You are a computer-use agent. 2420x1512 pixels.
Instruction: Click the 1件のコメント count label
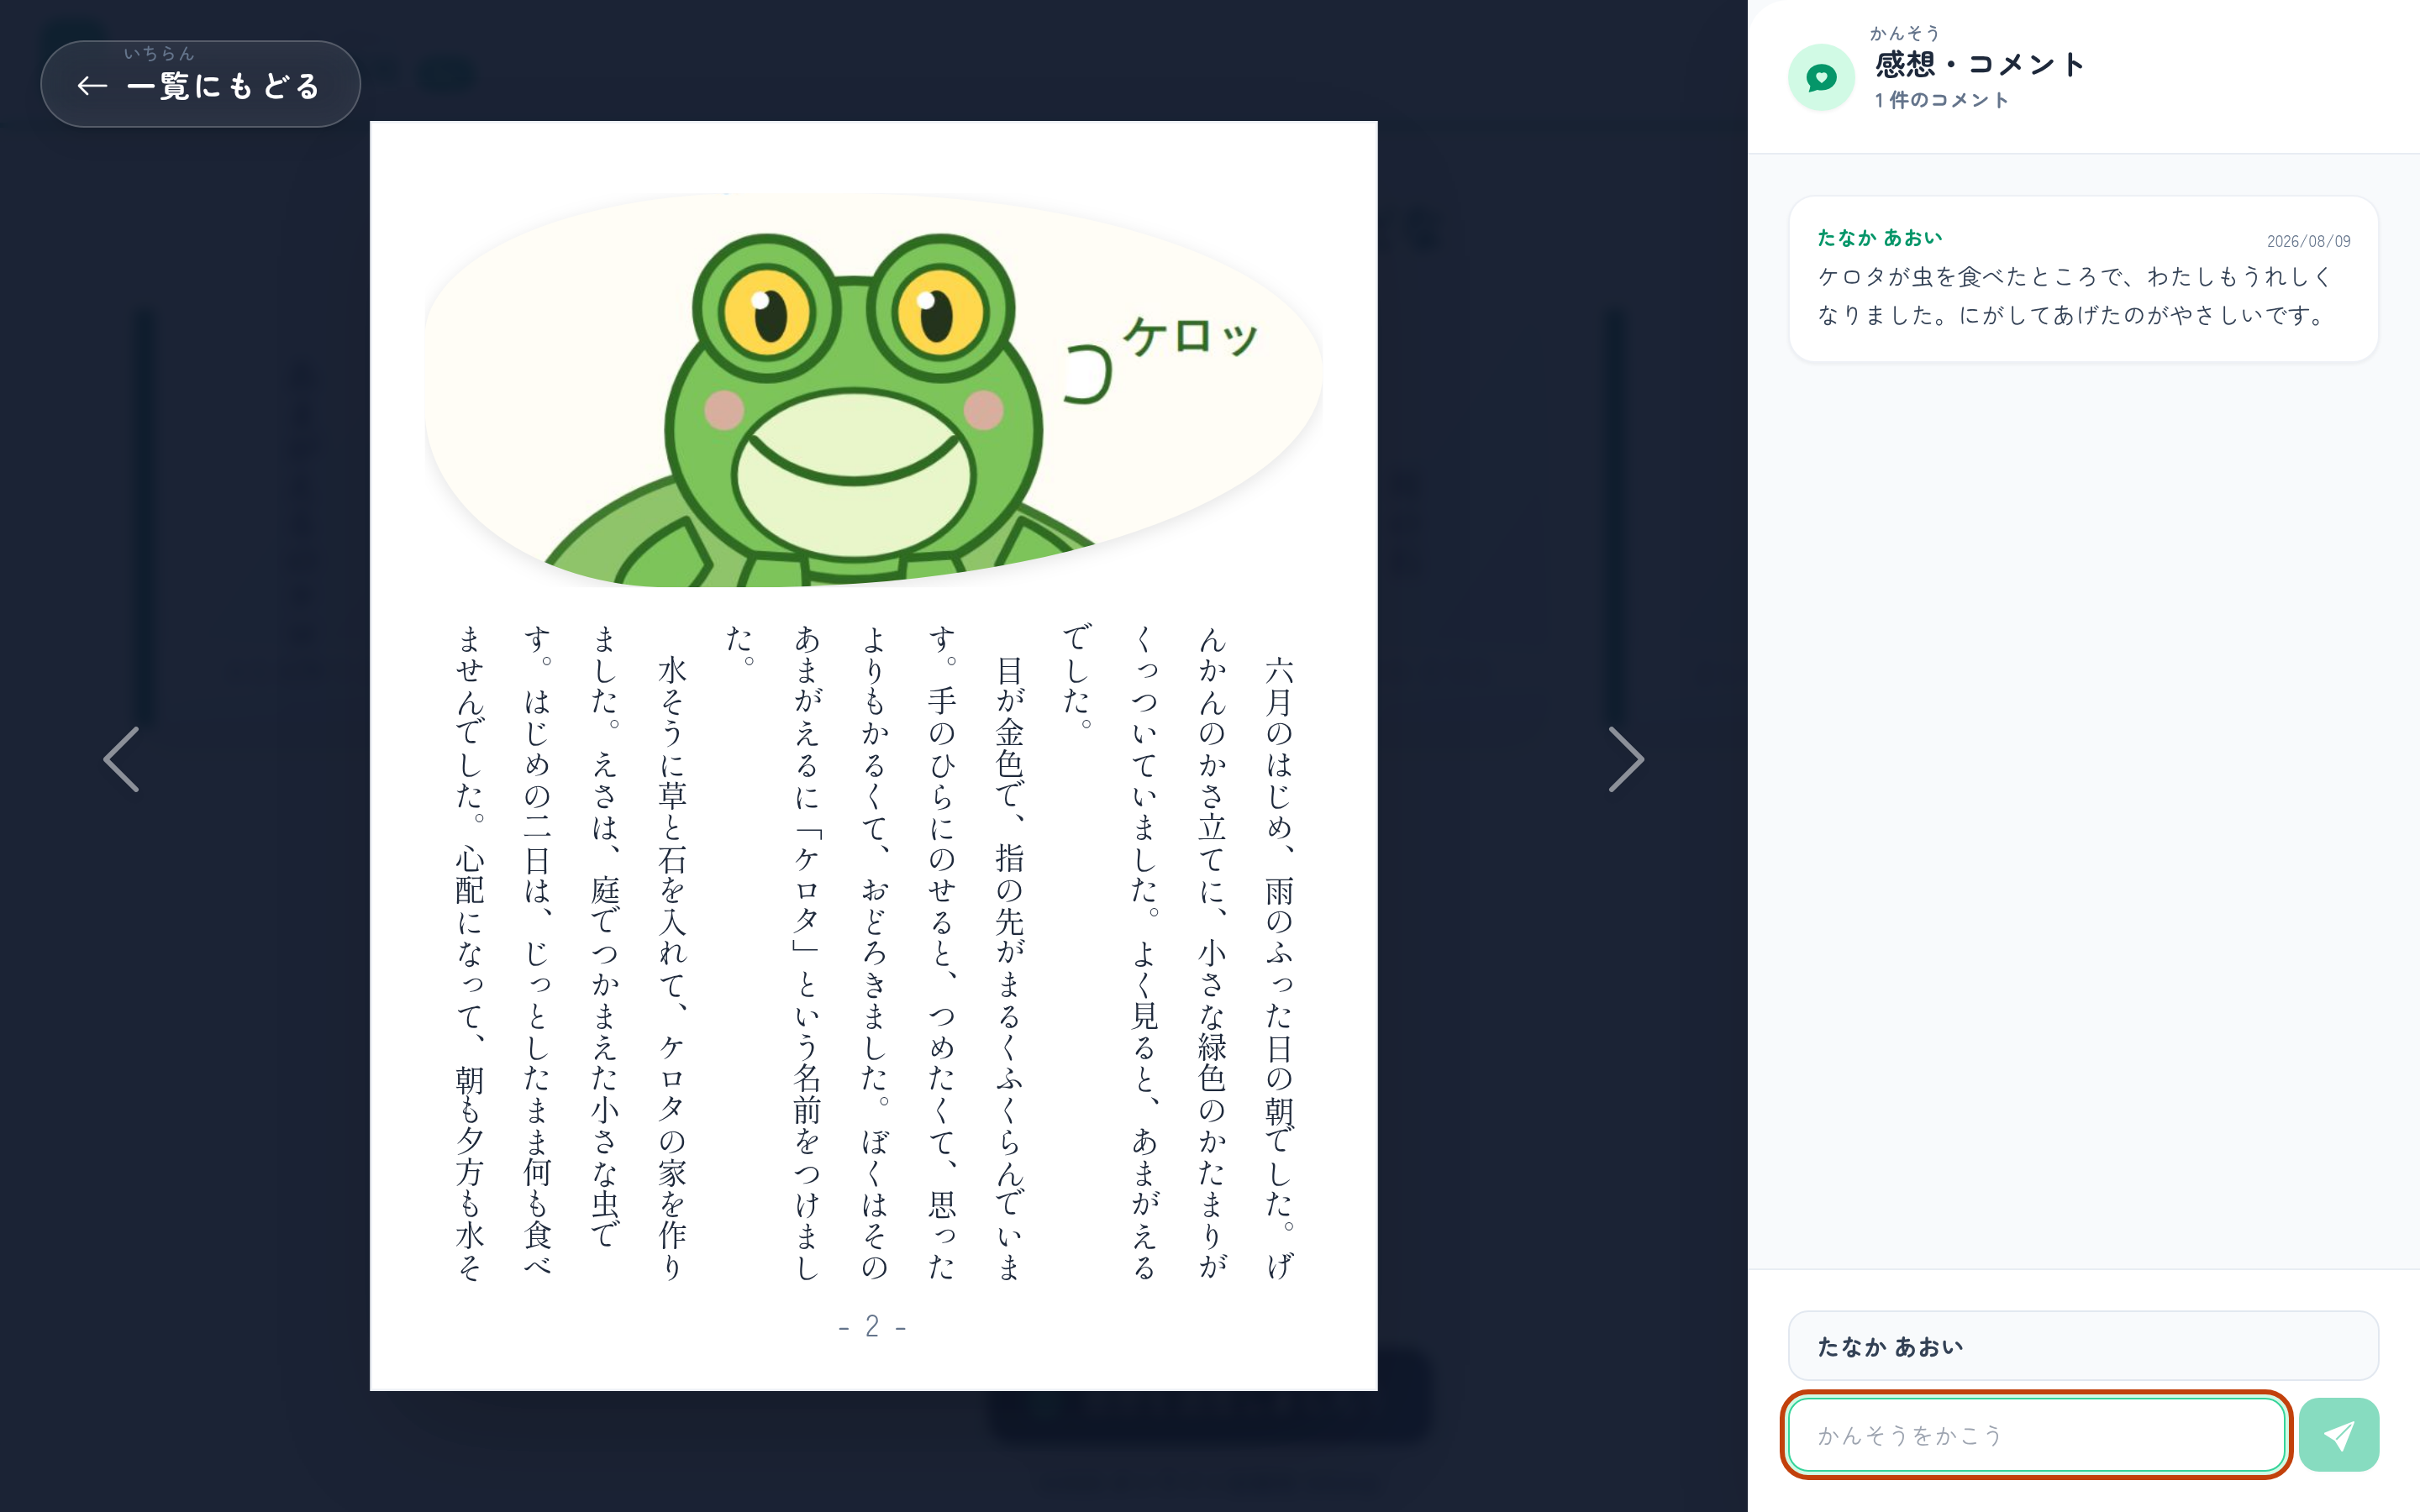1941,100
